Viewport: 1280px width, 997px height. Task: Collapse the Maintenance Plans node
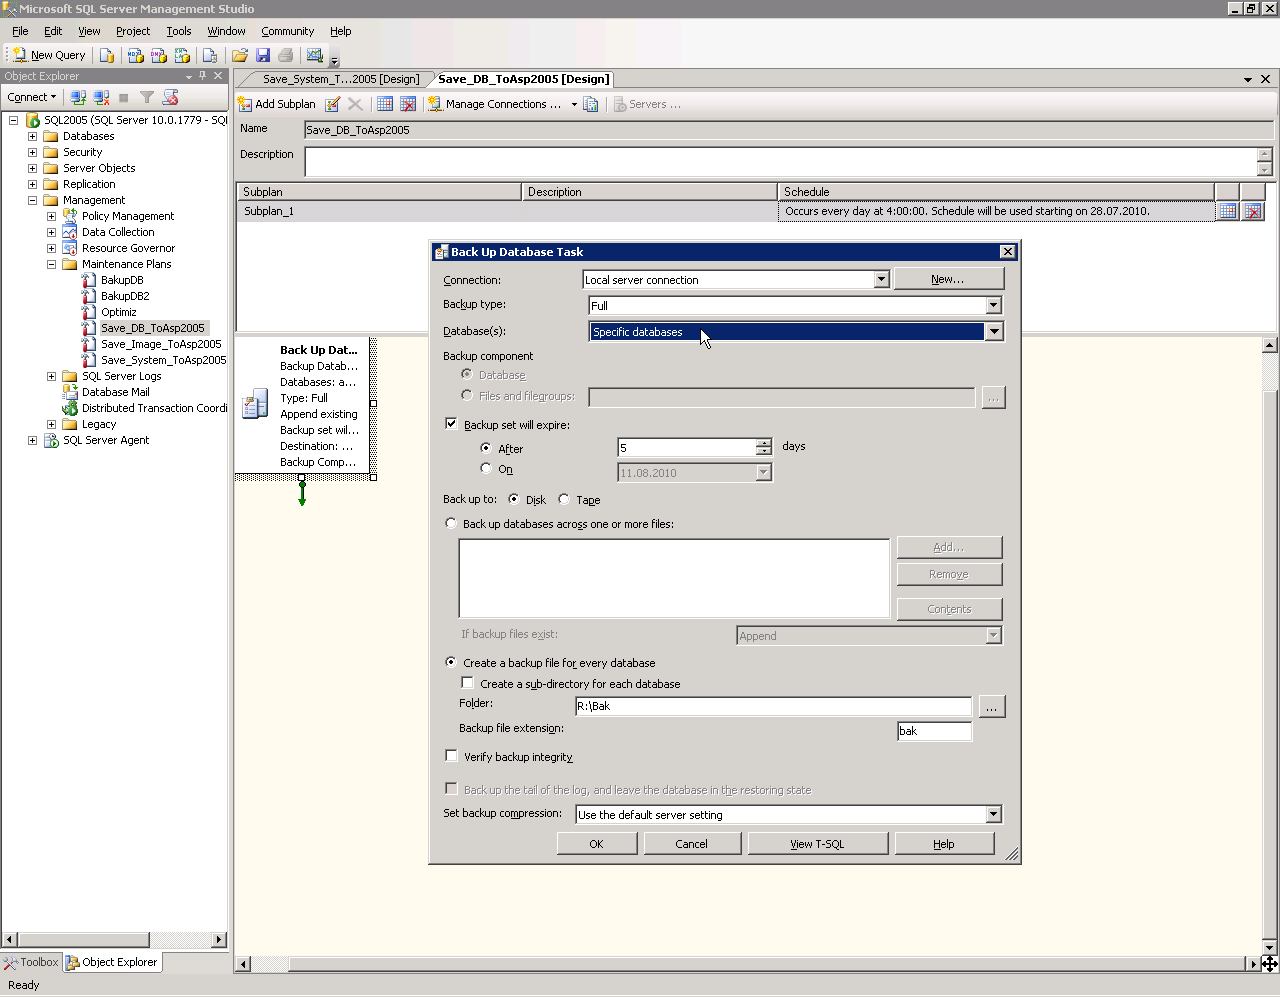point(51,264)
